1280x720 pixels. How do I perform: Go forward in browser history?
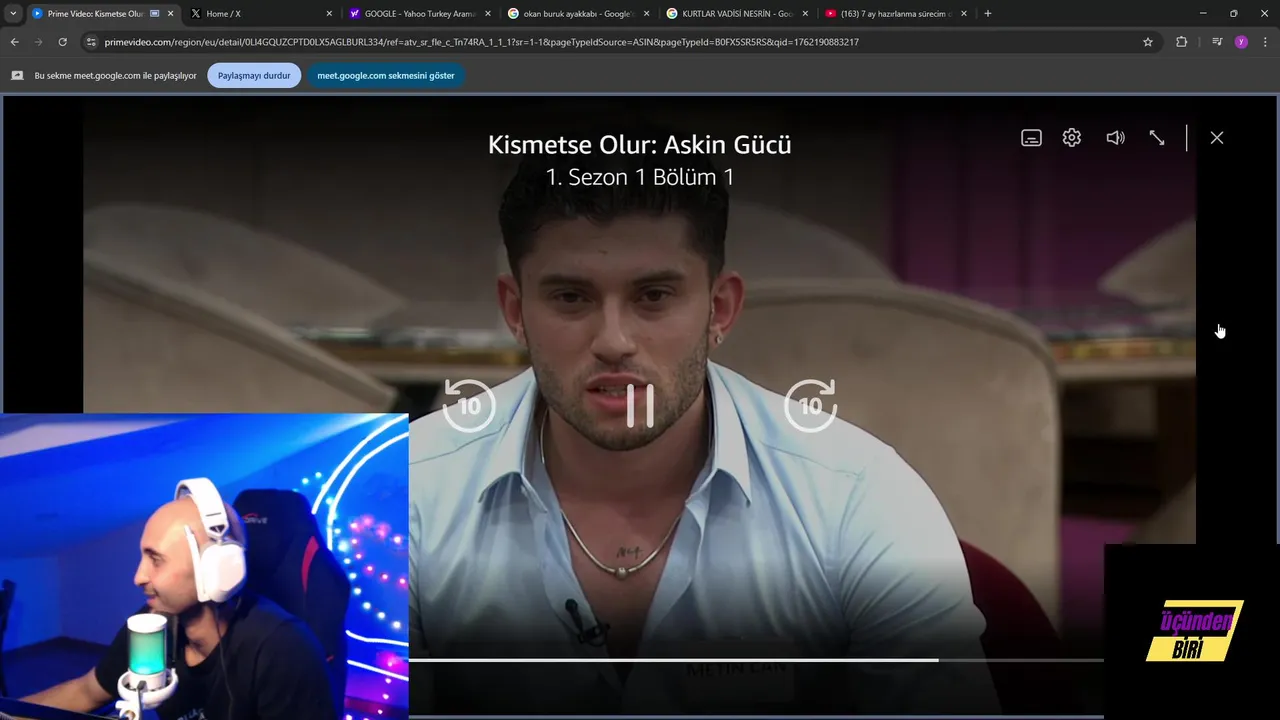click(38, 42)
